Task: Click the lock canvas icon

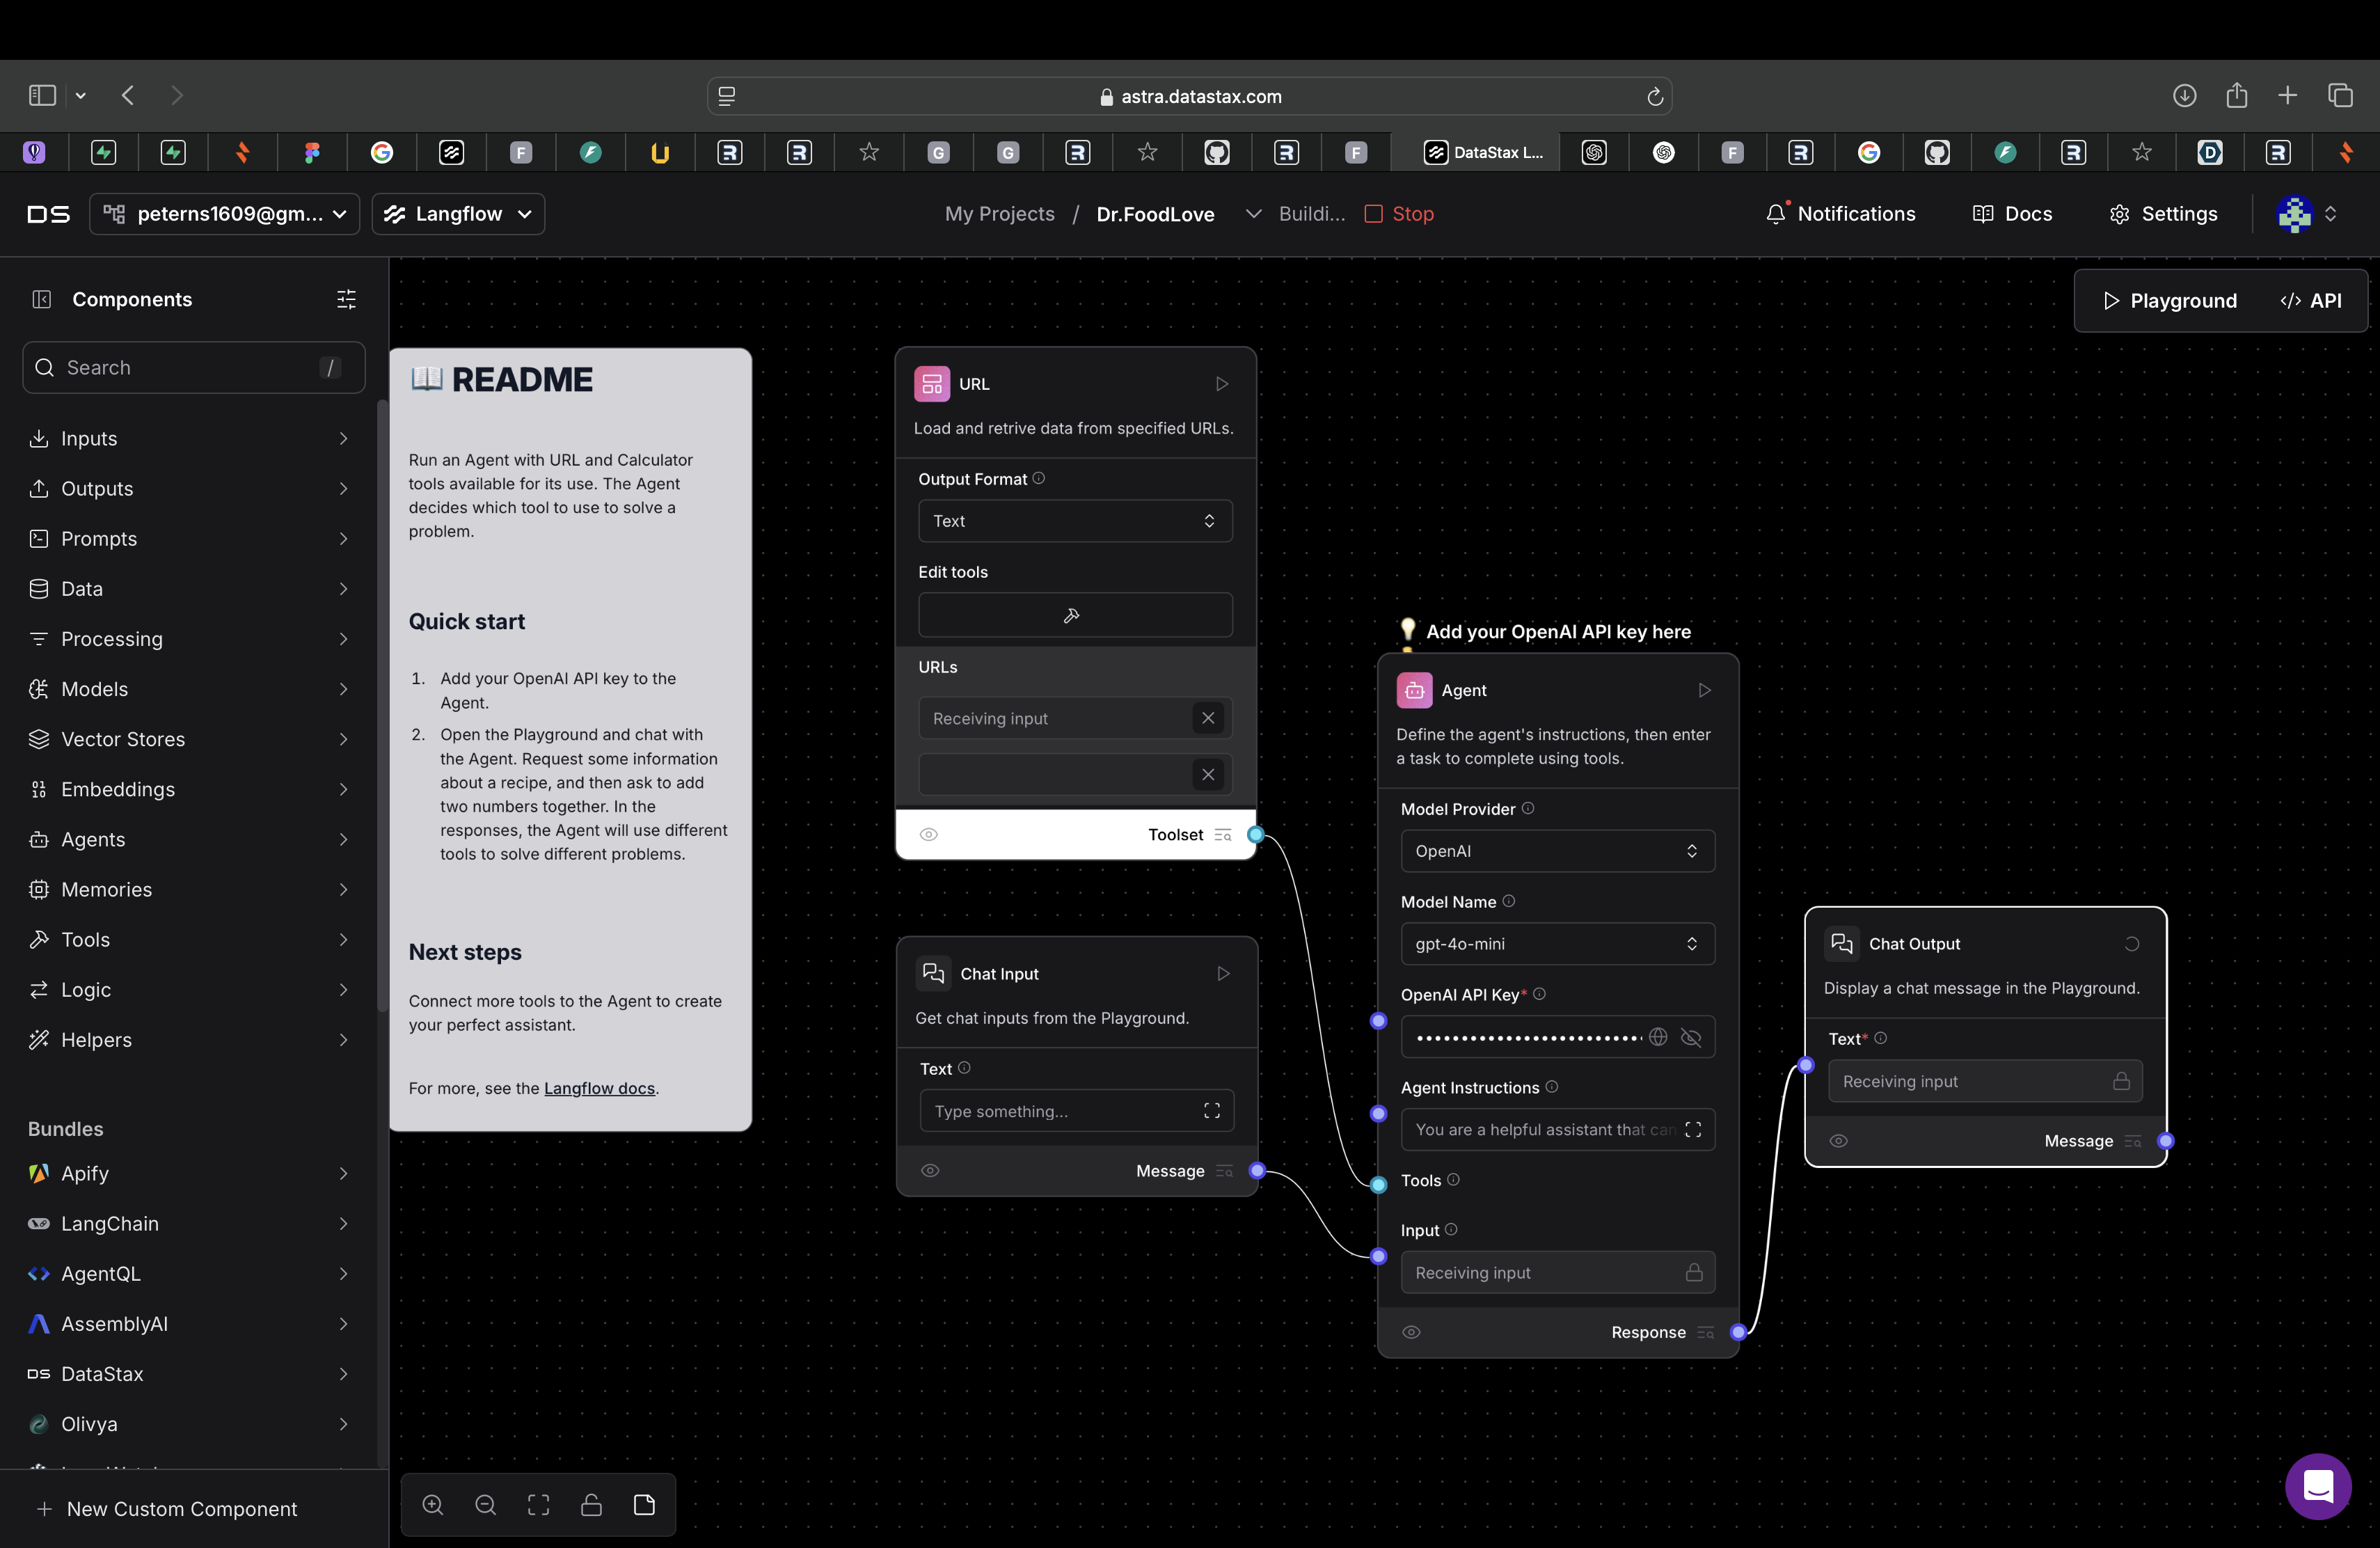Action: [x=591, y=1504]
